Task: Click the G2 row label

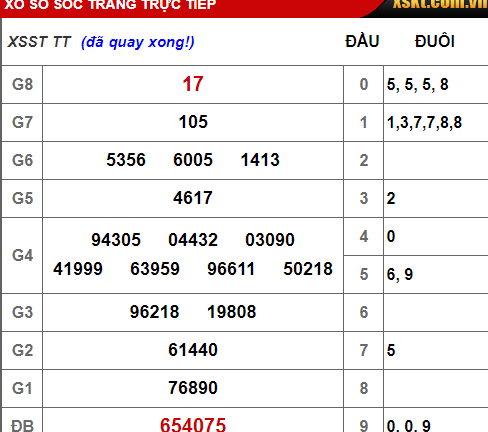Action: [22, 350]
